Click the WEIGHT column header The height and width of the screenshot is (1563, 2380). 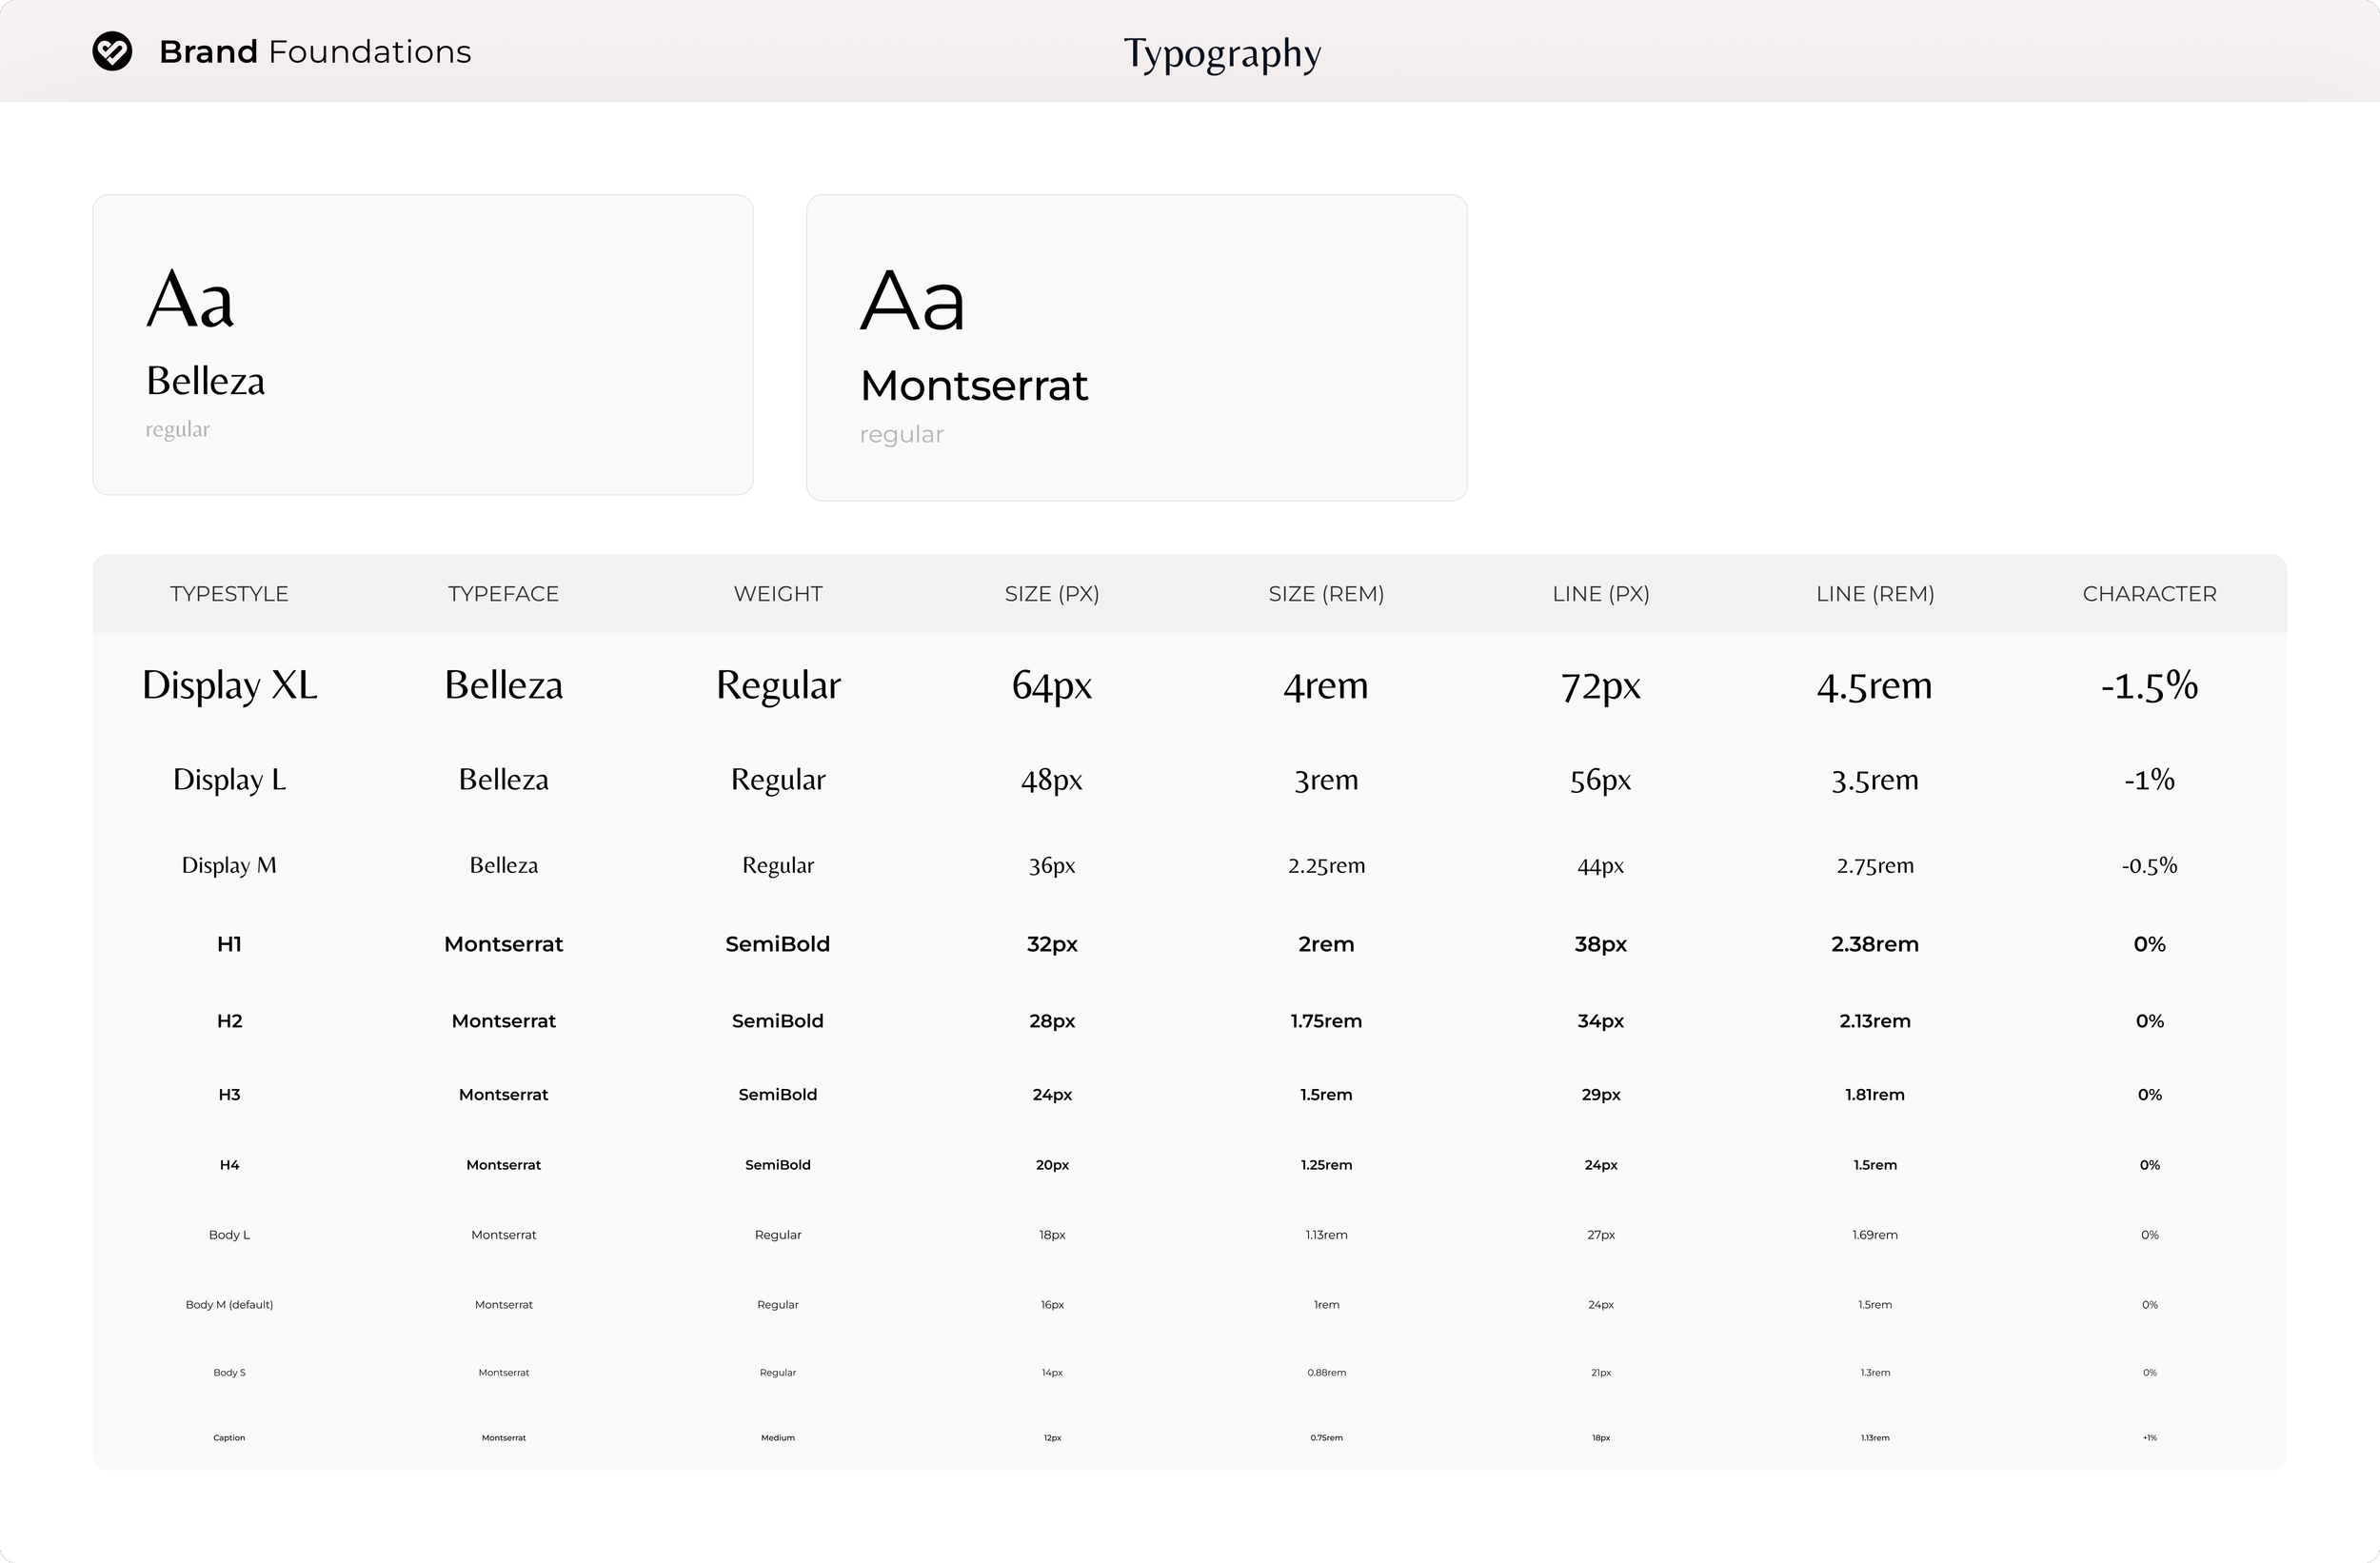click(778, 594)
